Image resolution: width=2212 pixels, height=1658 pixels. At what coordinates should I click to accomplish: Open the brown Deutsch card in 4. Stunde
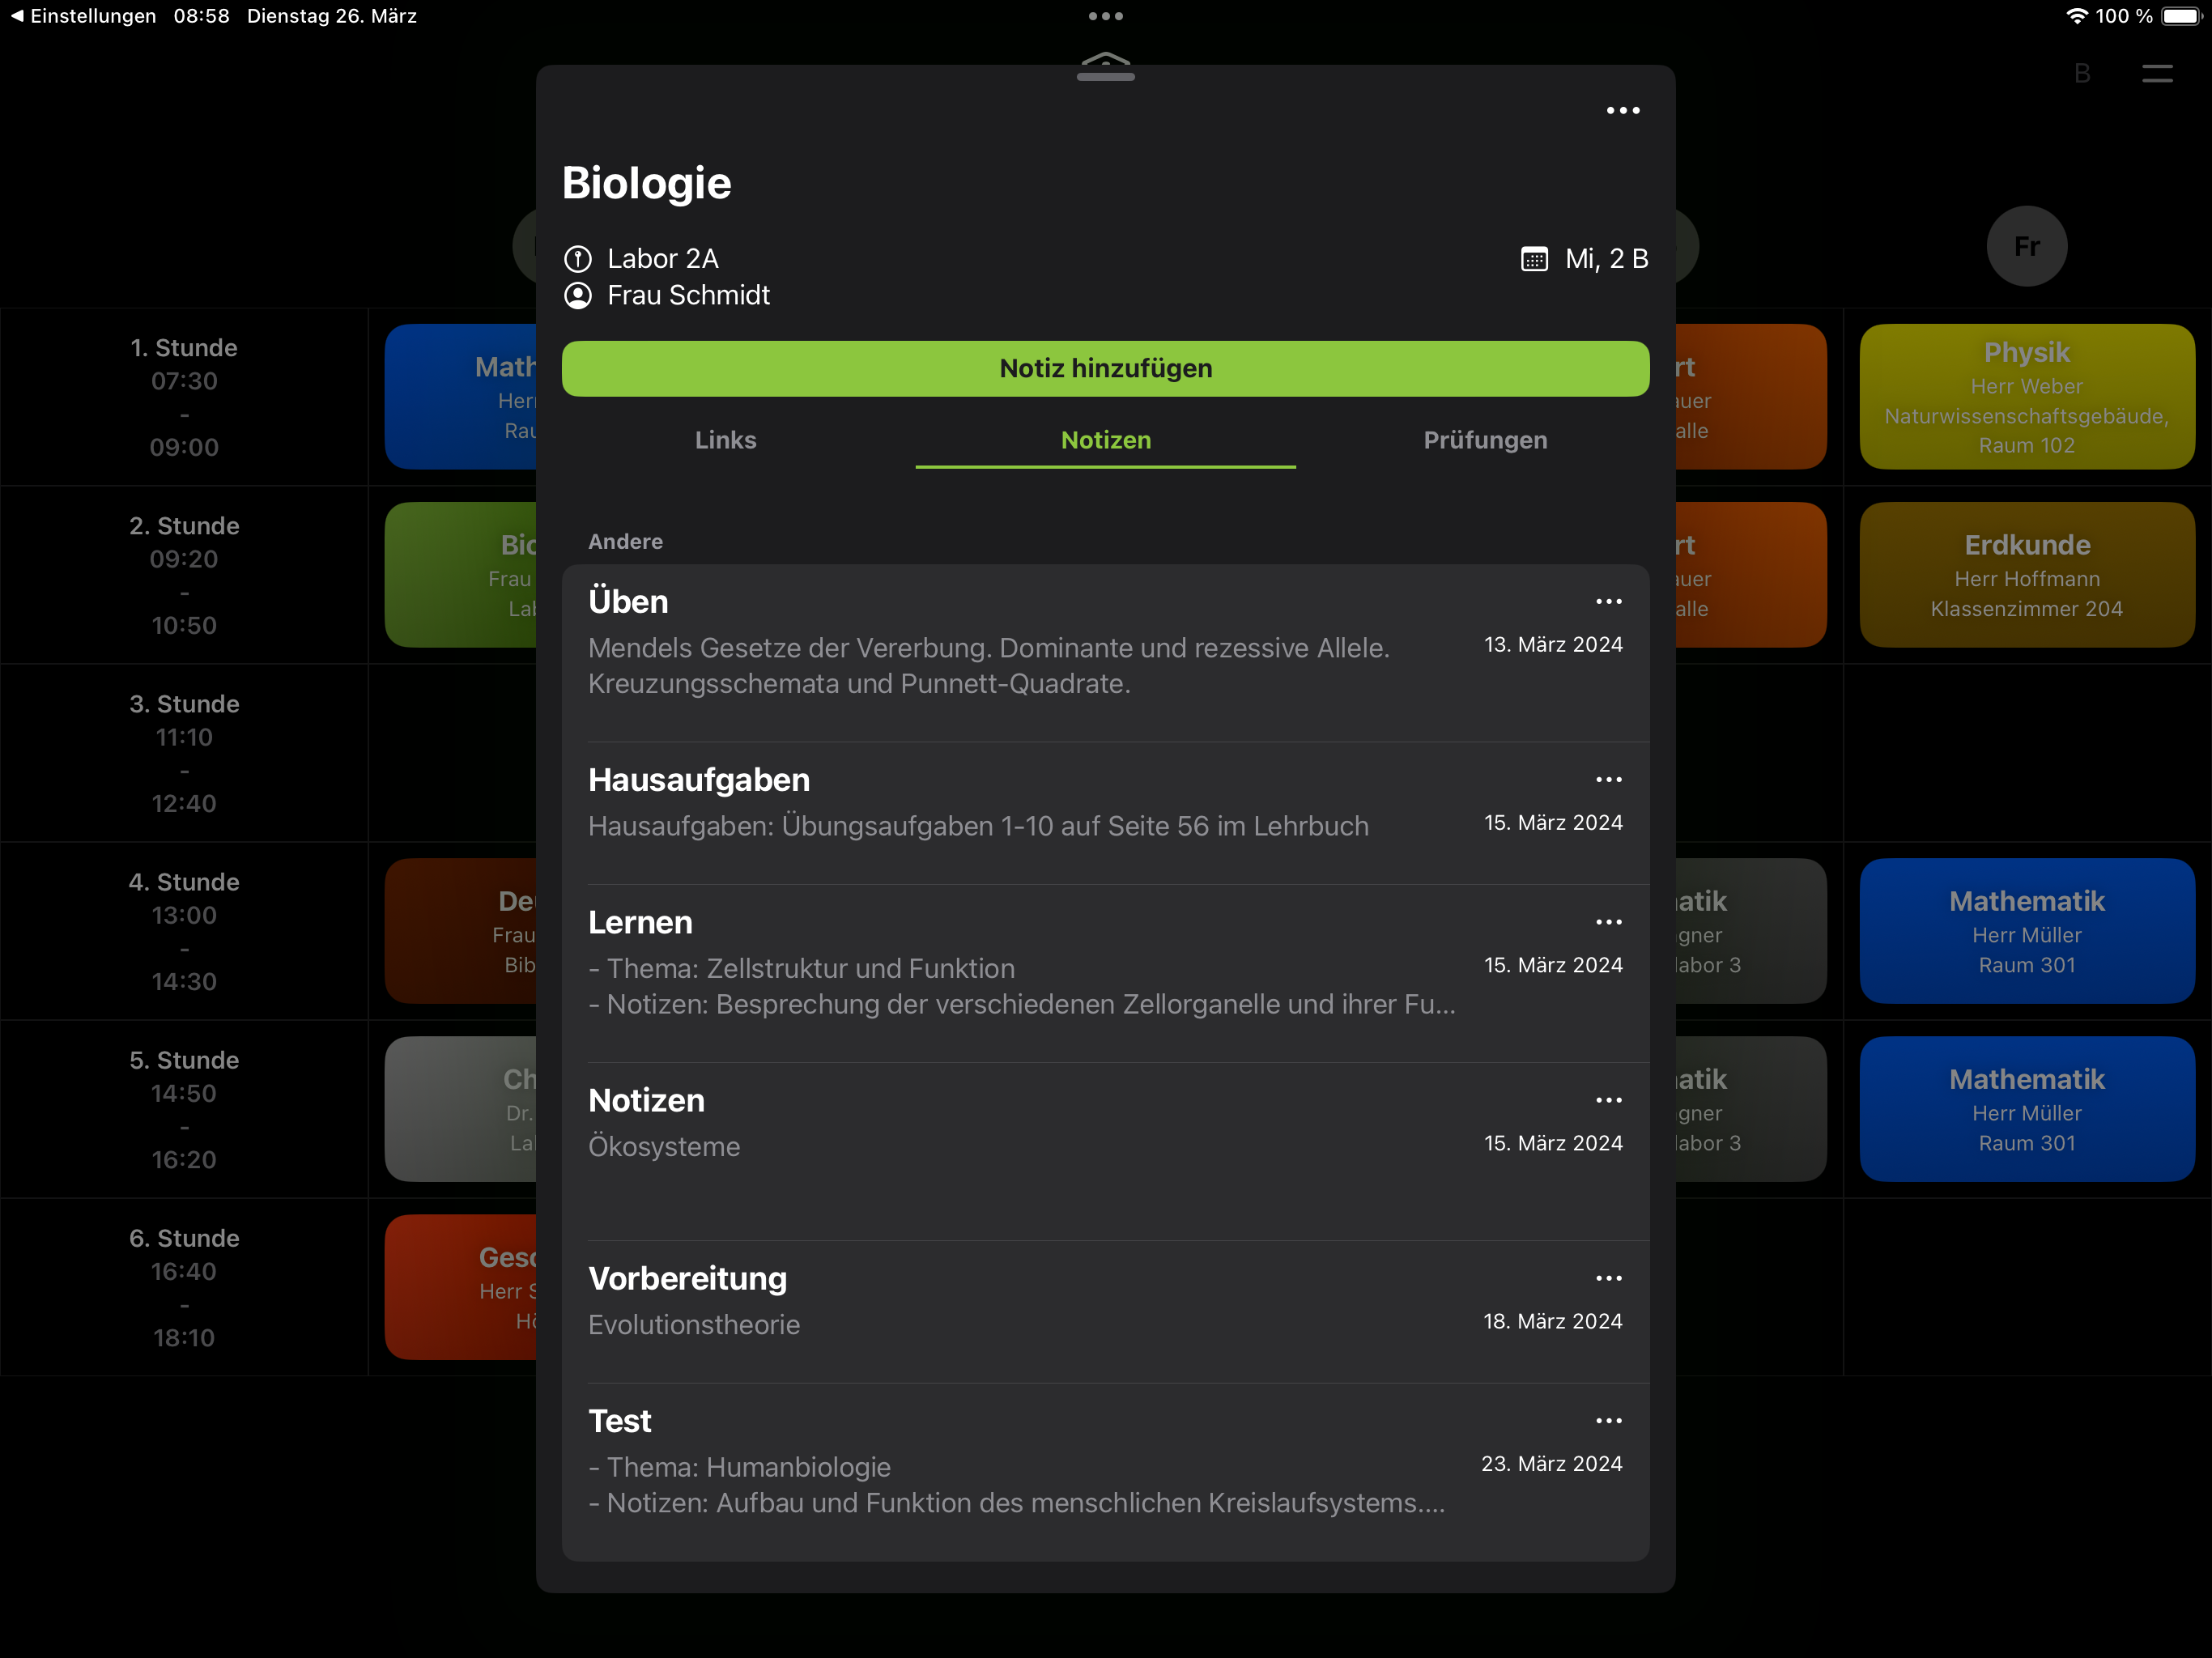[461, 931]
